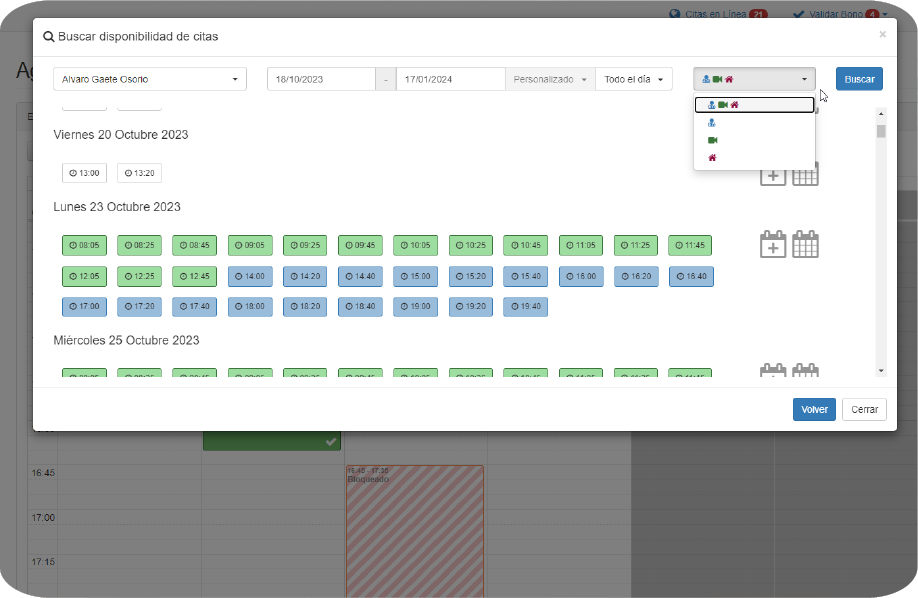This screenshot has height=598, width=918.
Task: Open the Todo el día time dropdown
Action: click(x=633, y=79)
